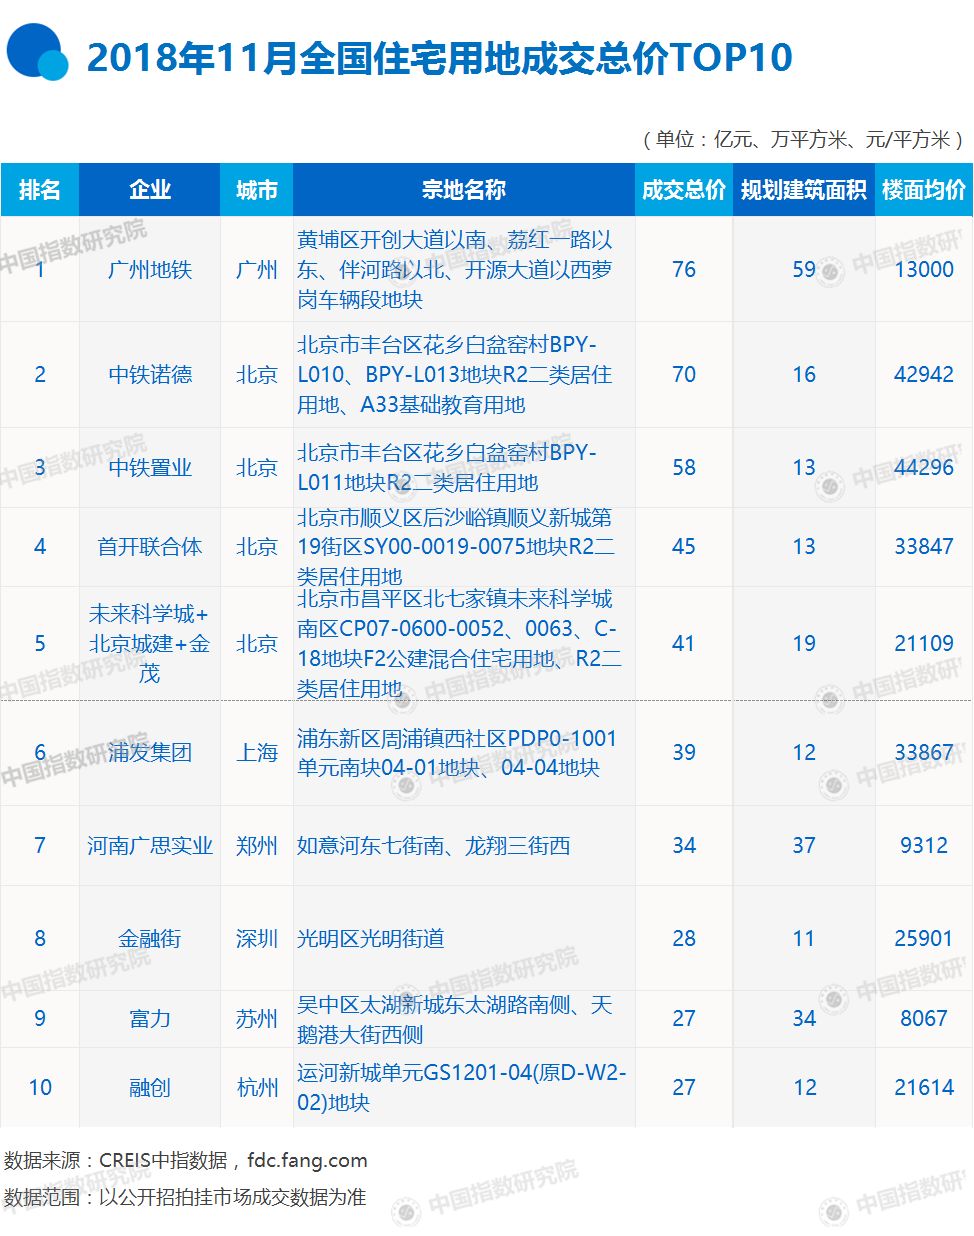Screen dimensions: 974x1236
Task: Select the company cell "金融街"
Action: click(150, 939)
